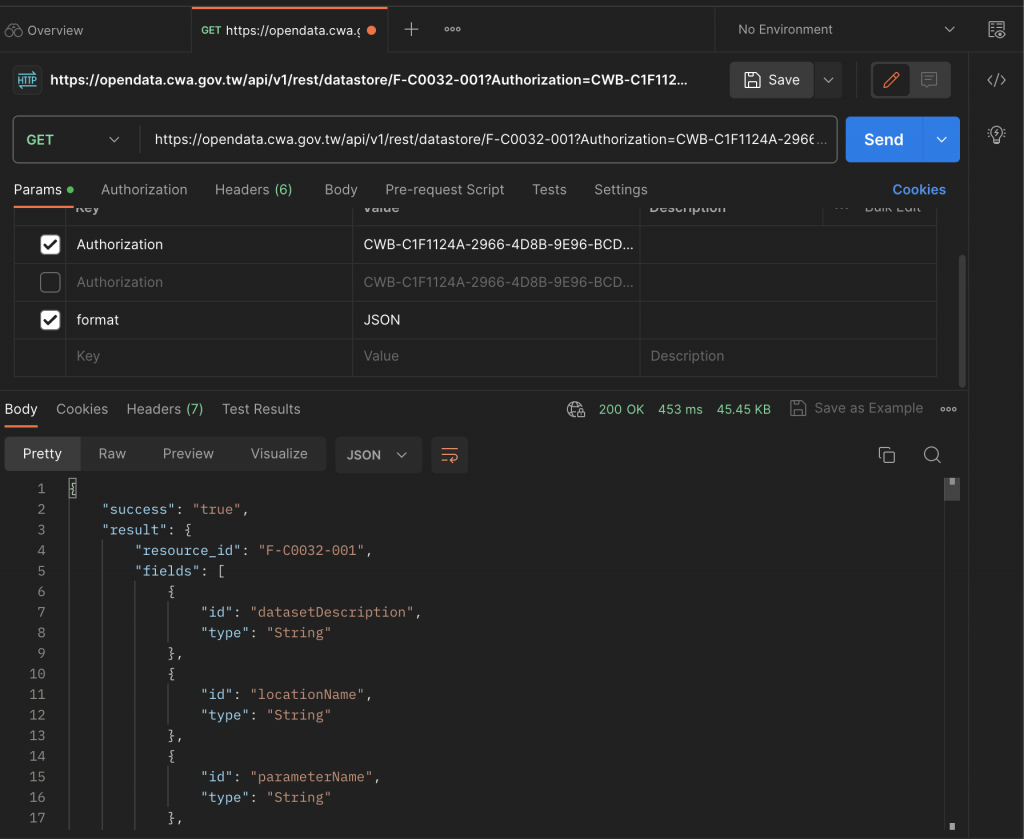Open the request Headers (6) tab

(x=253, y=189)
